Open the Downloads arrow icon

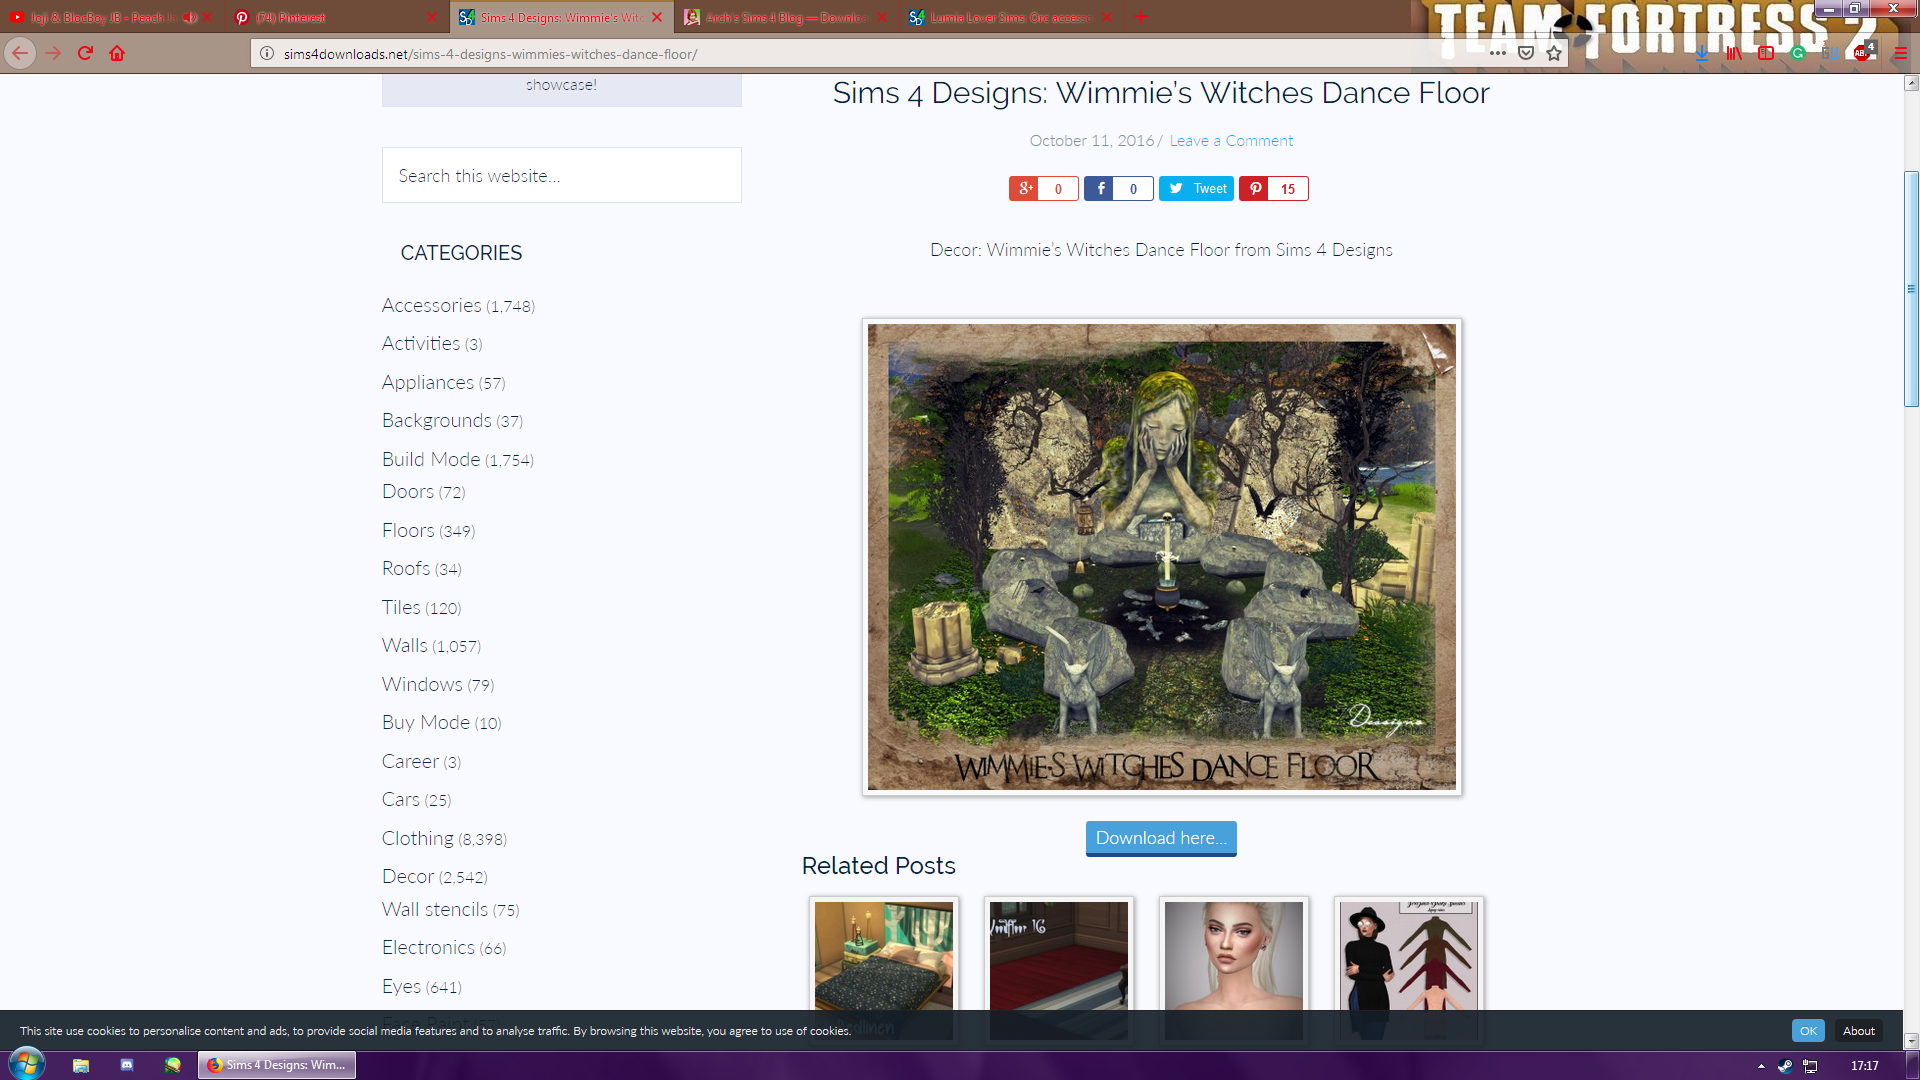point(1702,53)
